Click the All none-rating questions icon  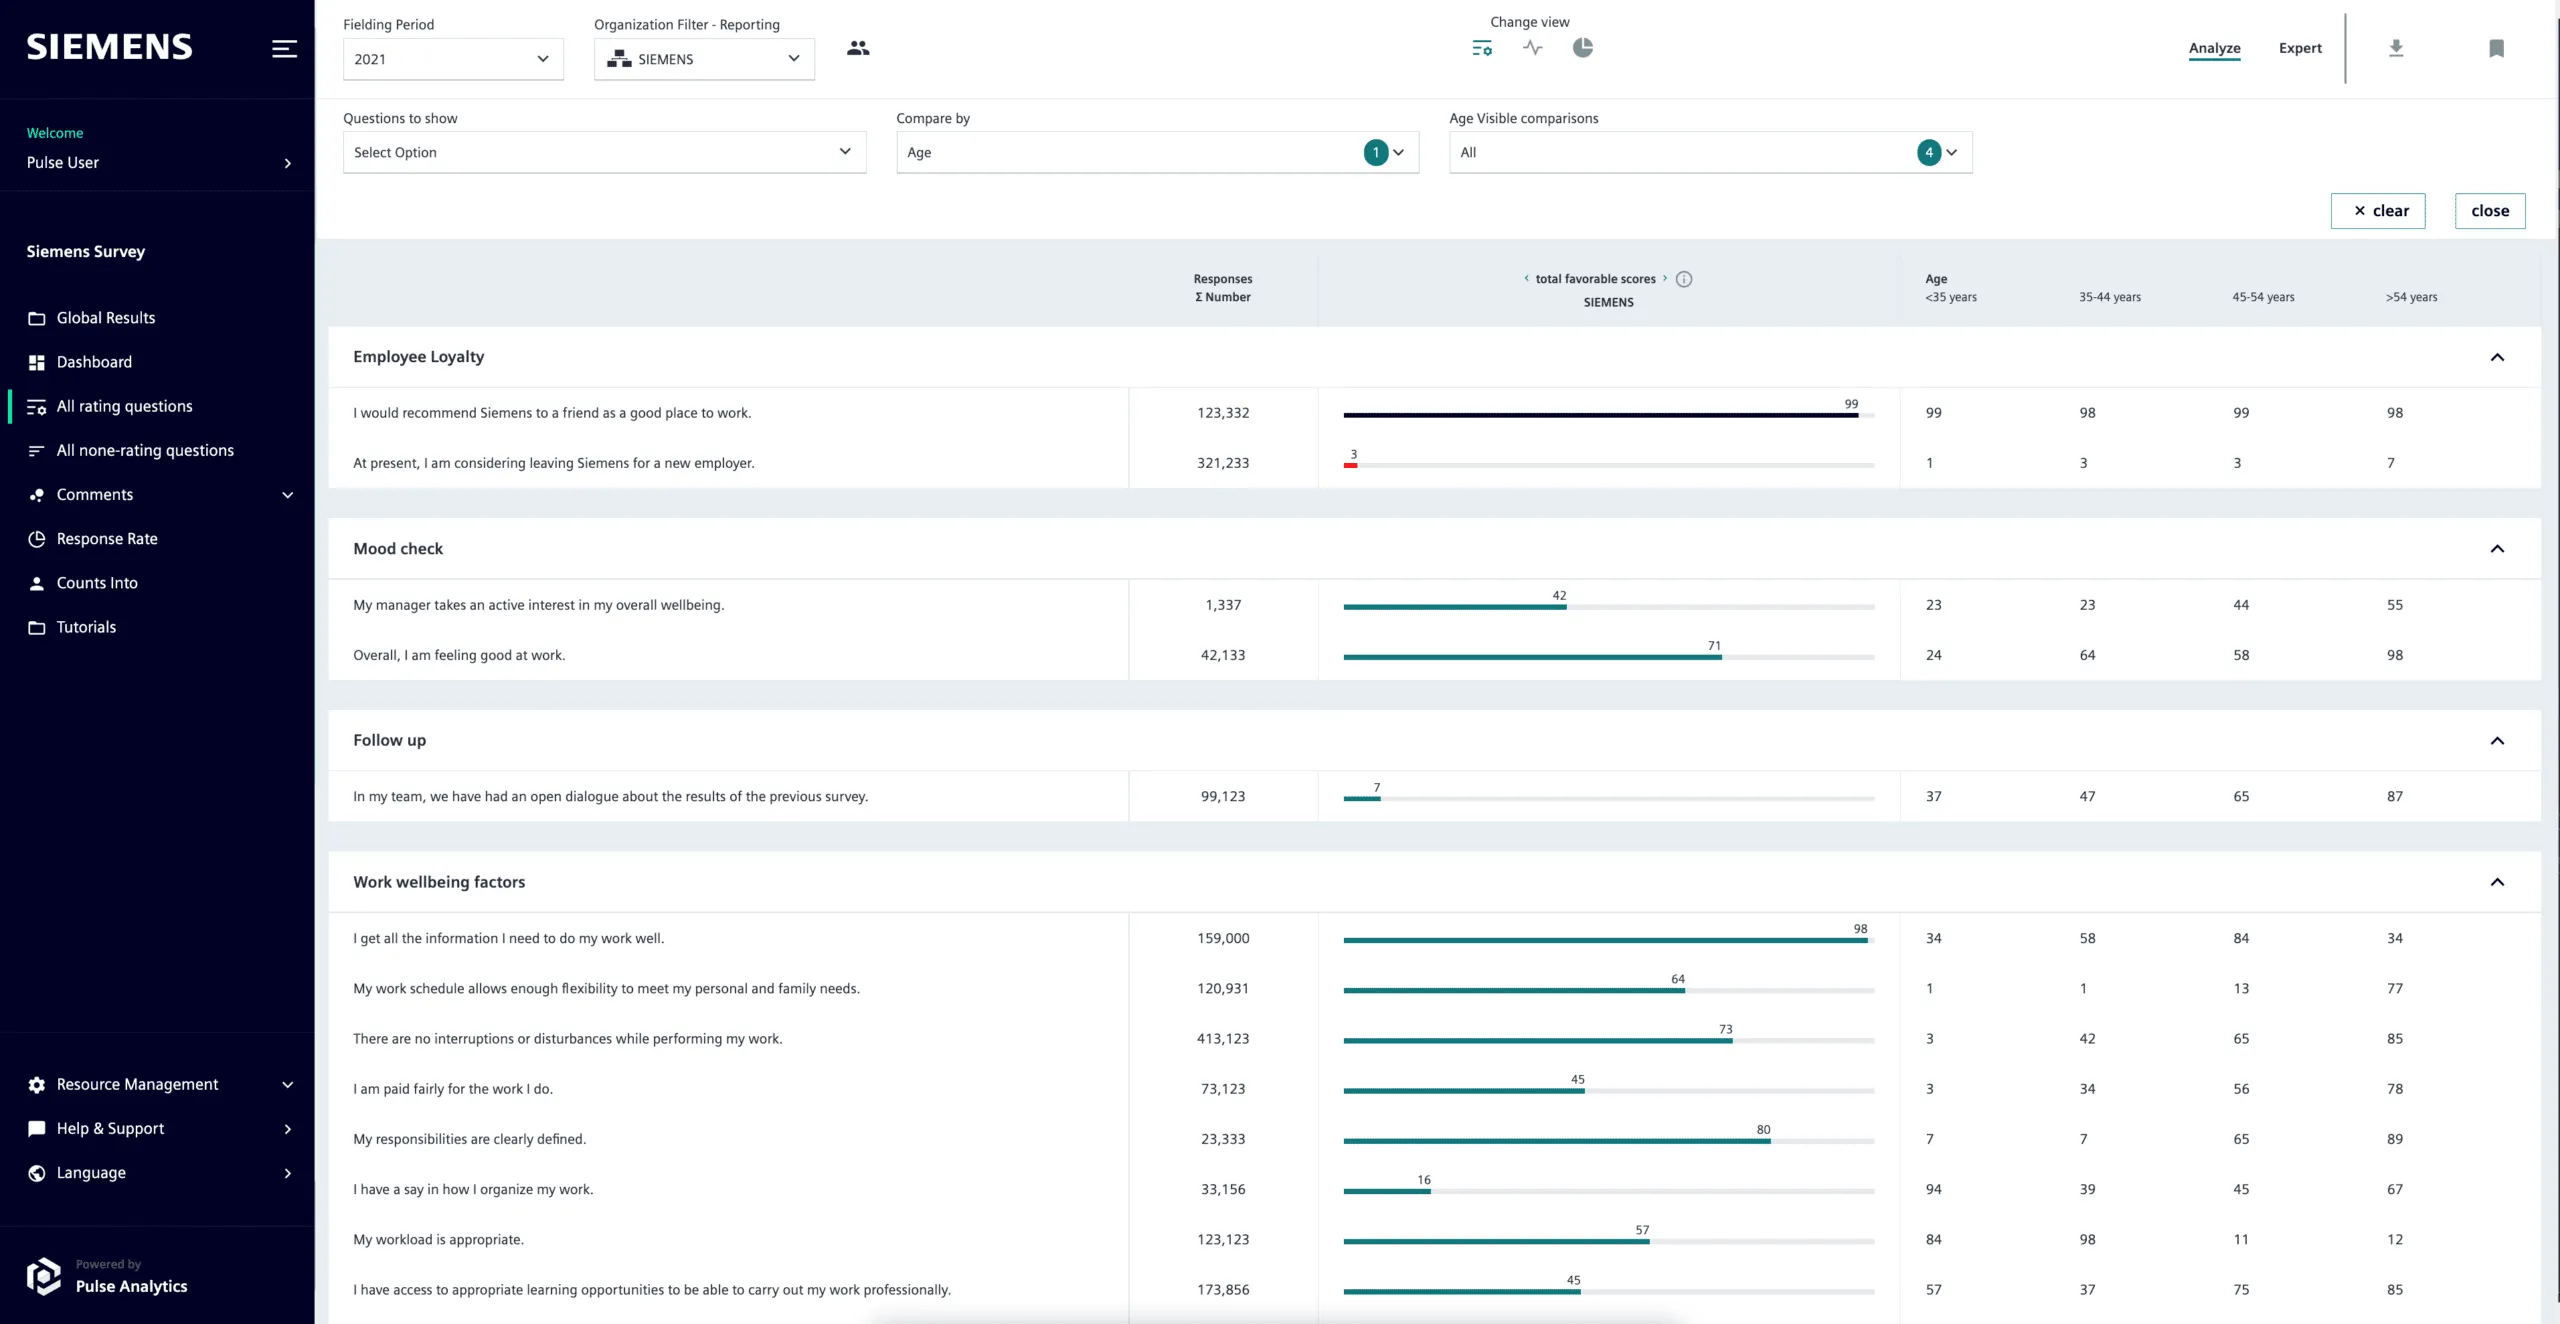pyautogui.click(x=37, y=450)
